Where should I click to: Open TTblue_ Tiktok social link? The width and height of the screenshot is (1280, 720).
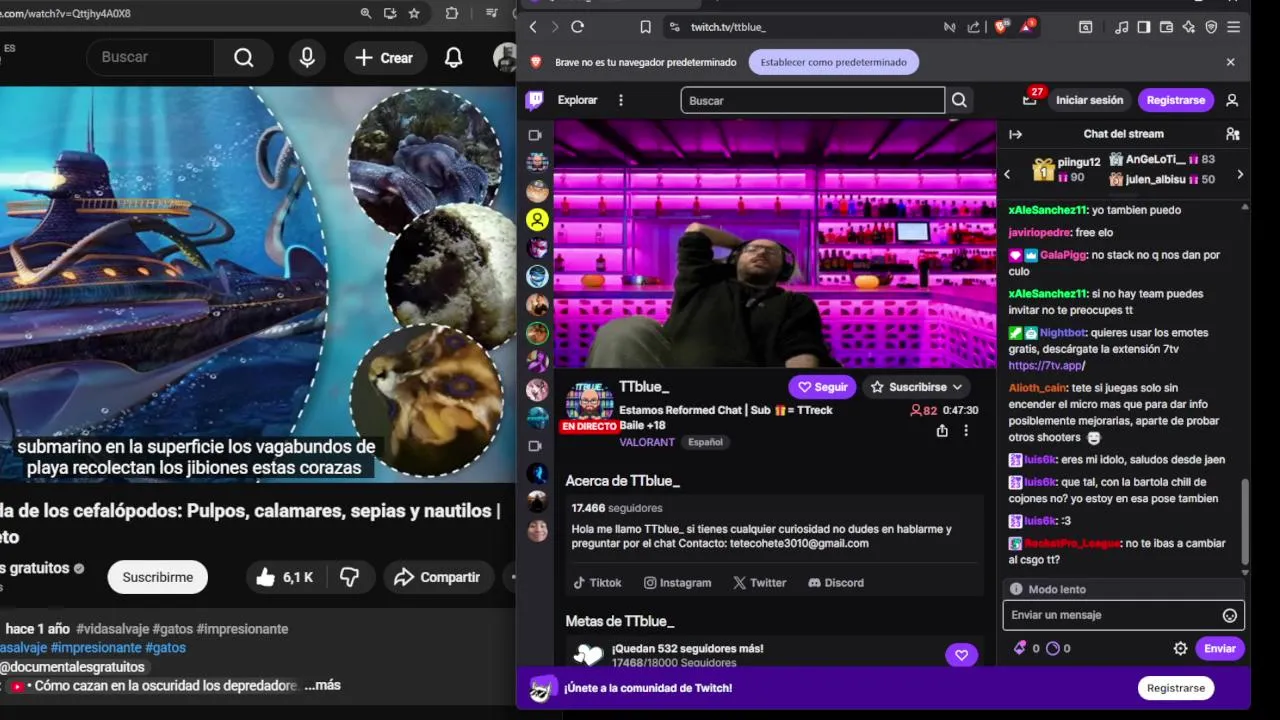597,582
